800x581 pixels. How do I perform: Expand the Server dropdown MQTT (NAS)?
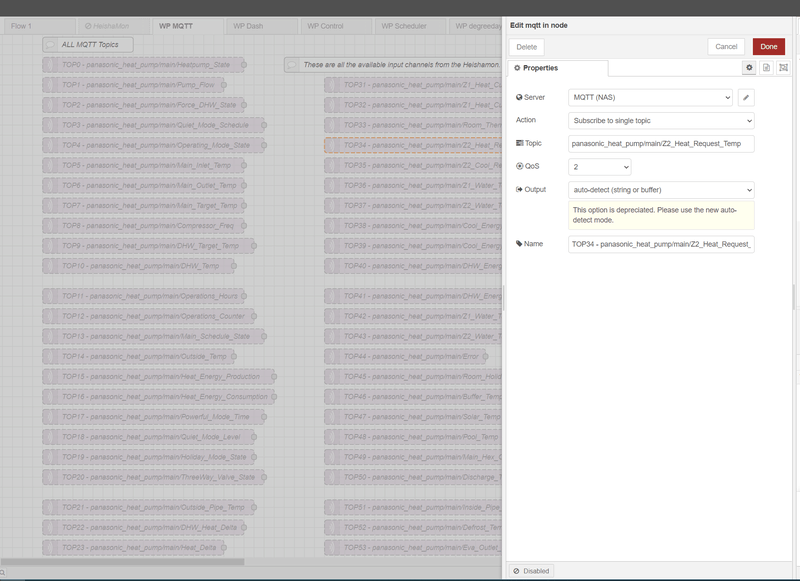650,97
